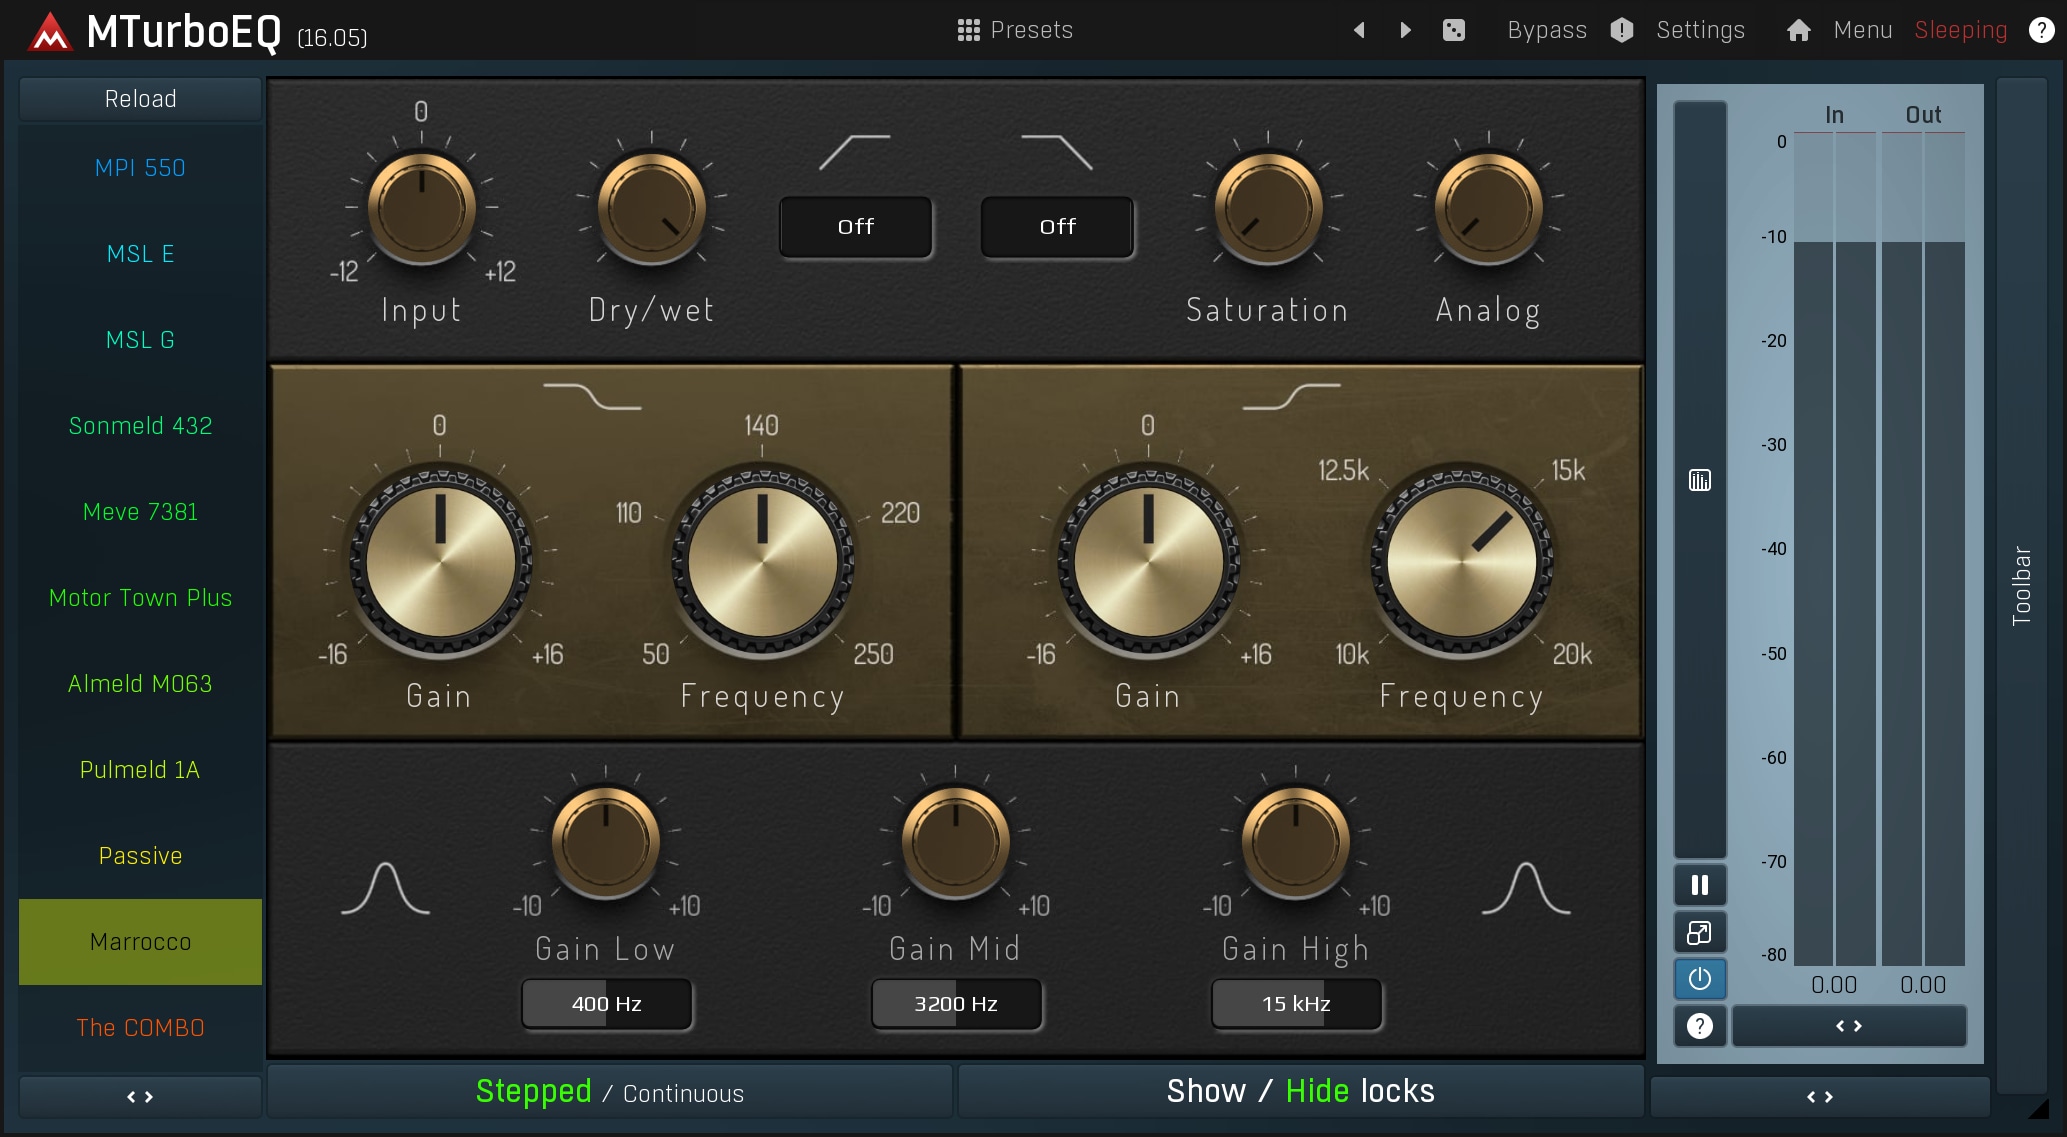Click the Reload button
Image resolution: width=2067 pixels, height=1137 pixels.
[140, 99]
